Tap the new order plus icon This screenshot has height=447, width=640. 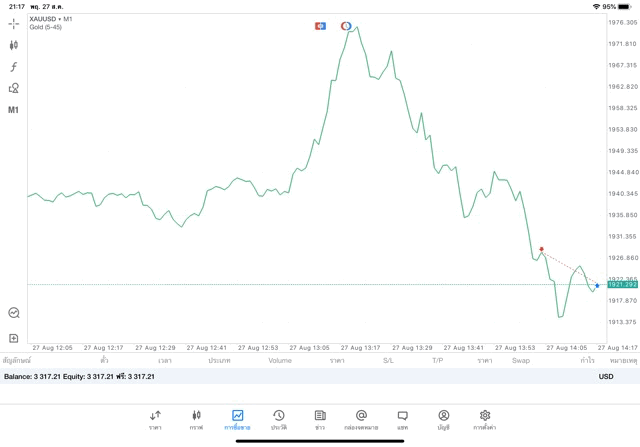tap(14, 338)
